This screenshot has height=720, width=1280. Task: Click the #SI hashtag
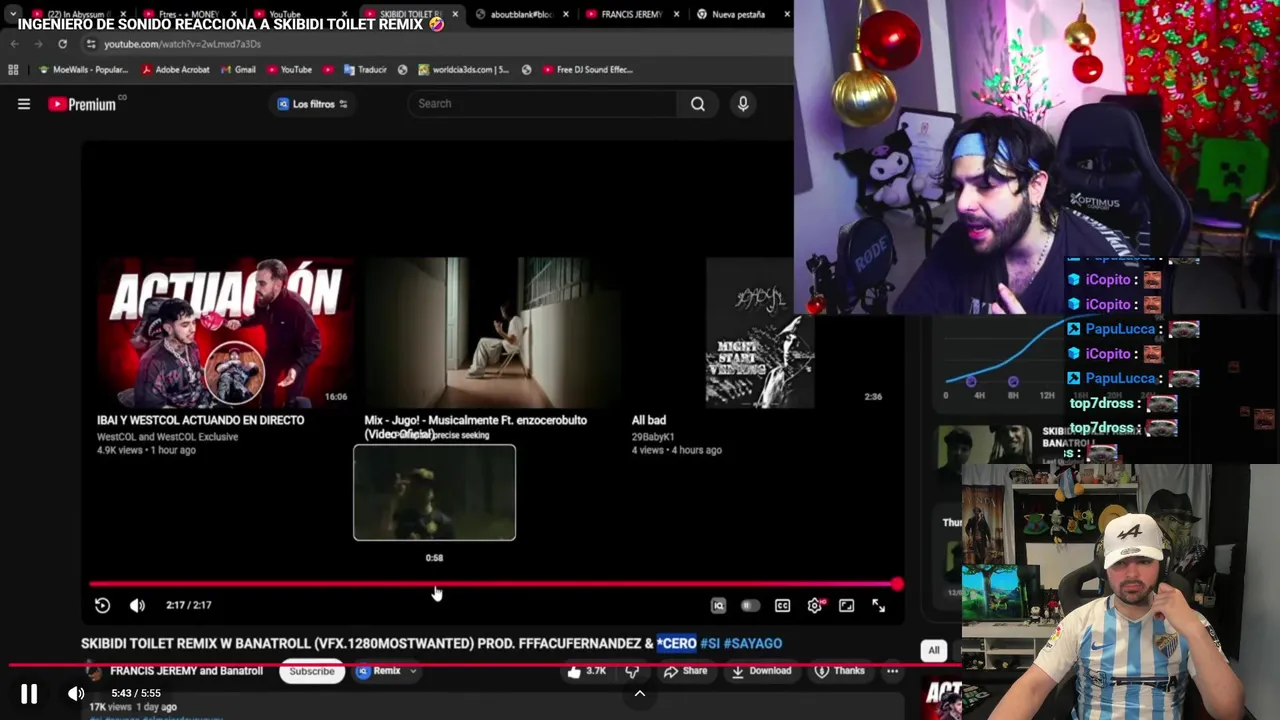click(x=710, y=643)
